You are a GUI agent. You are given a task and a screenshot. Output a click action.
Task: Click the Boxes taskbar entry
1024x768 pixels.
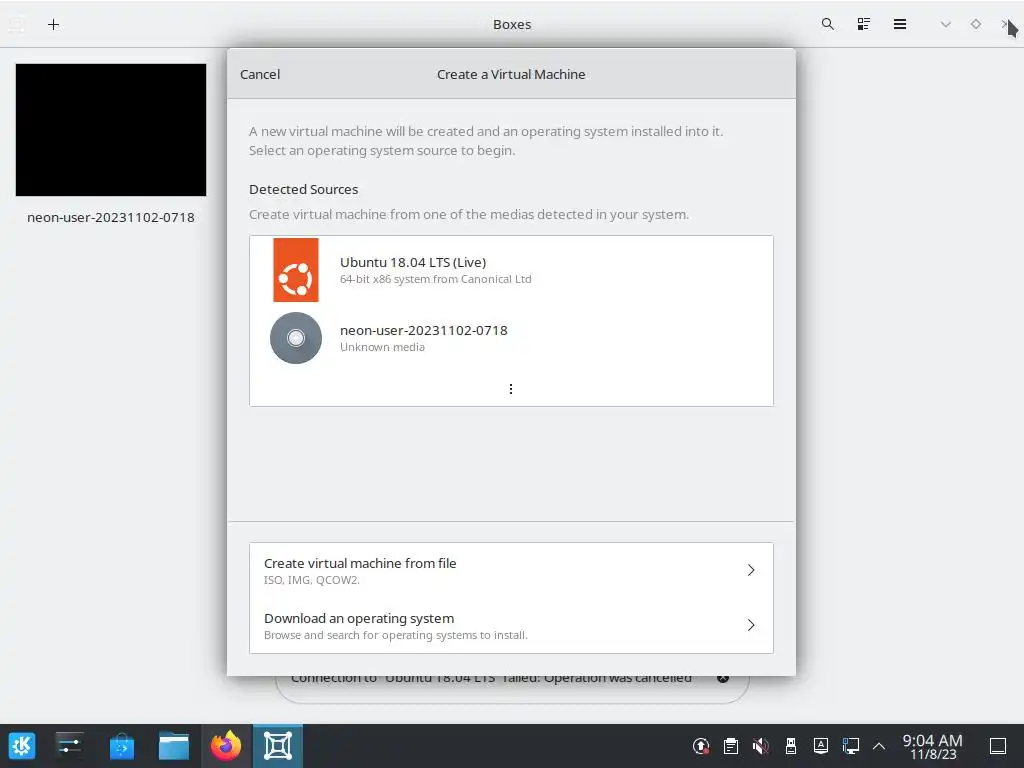point(278,746)
